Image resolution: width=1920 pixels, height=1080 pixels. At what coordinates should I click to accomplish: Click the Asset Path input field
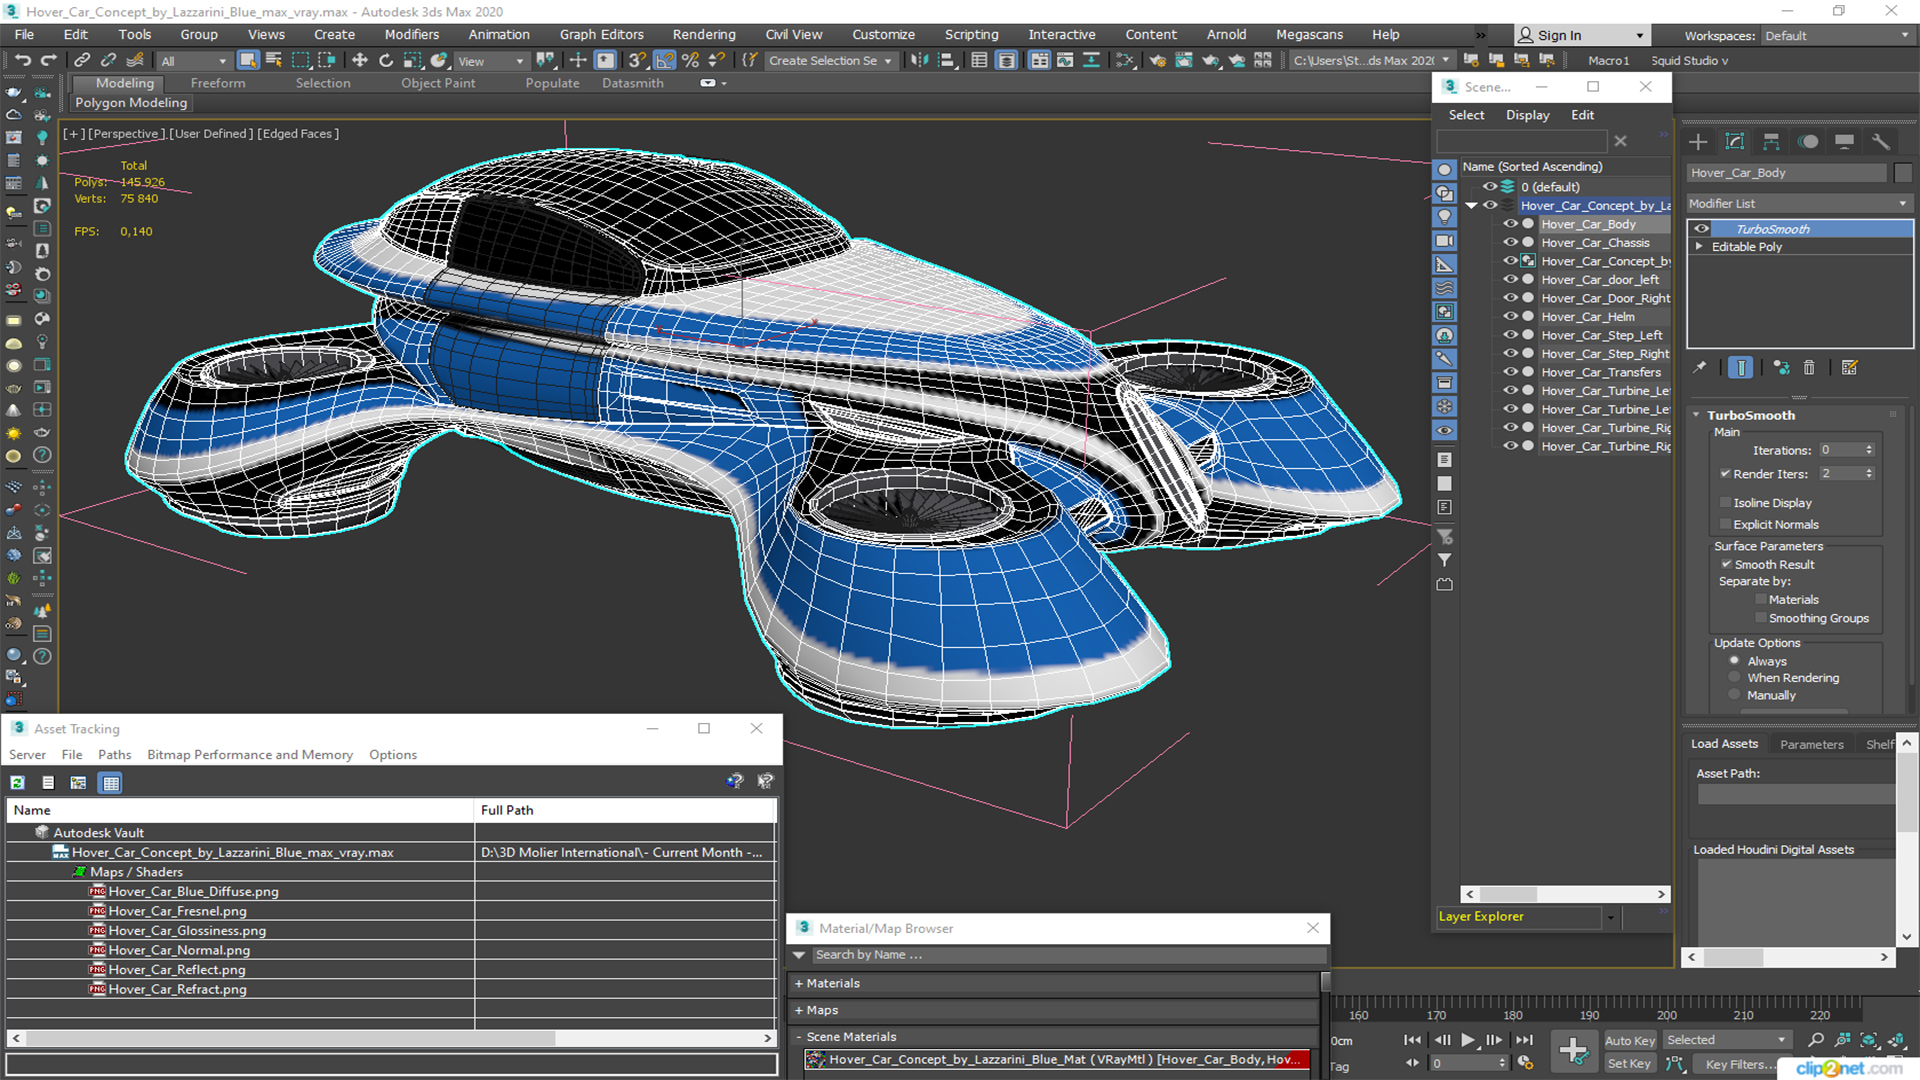click(1795, 794)
